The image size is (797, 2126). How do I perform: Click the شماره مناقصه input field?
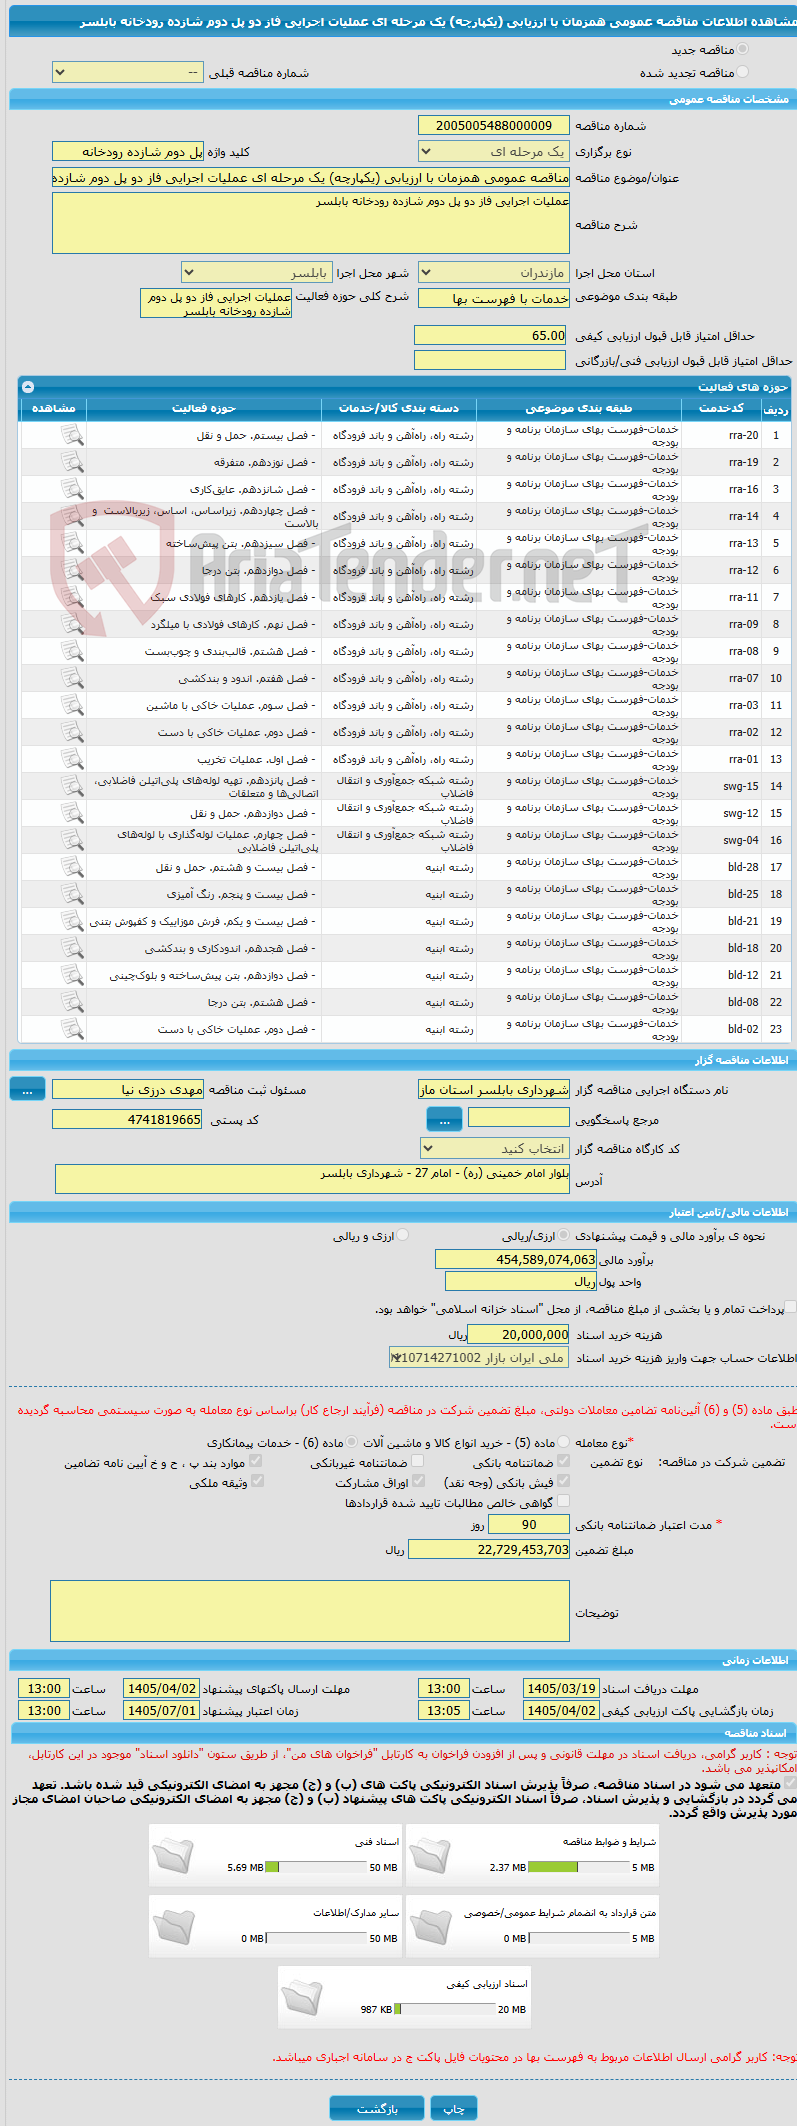tap(494, 125)
